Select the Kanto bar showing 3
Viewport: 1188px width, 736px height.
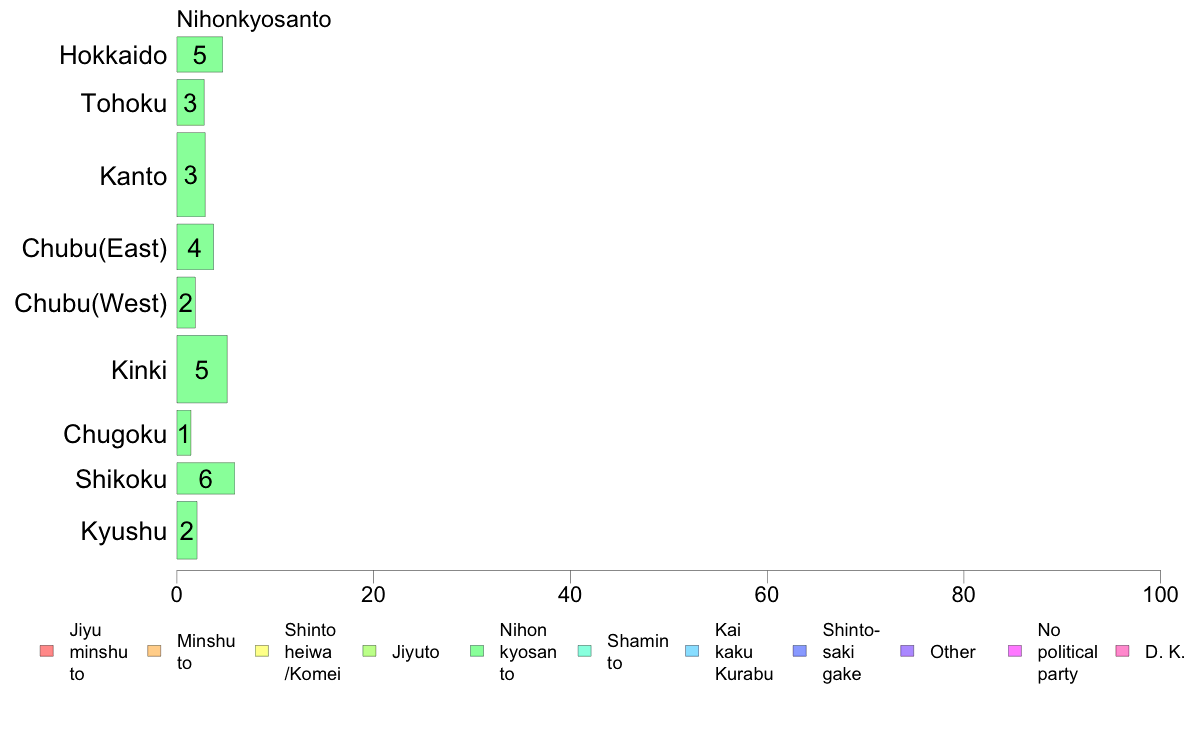(x=191, y=174)
